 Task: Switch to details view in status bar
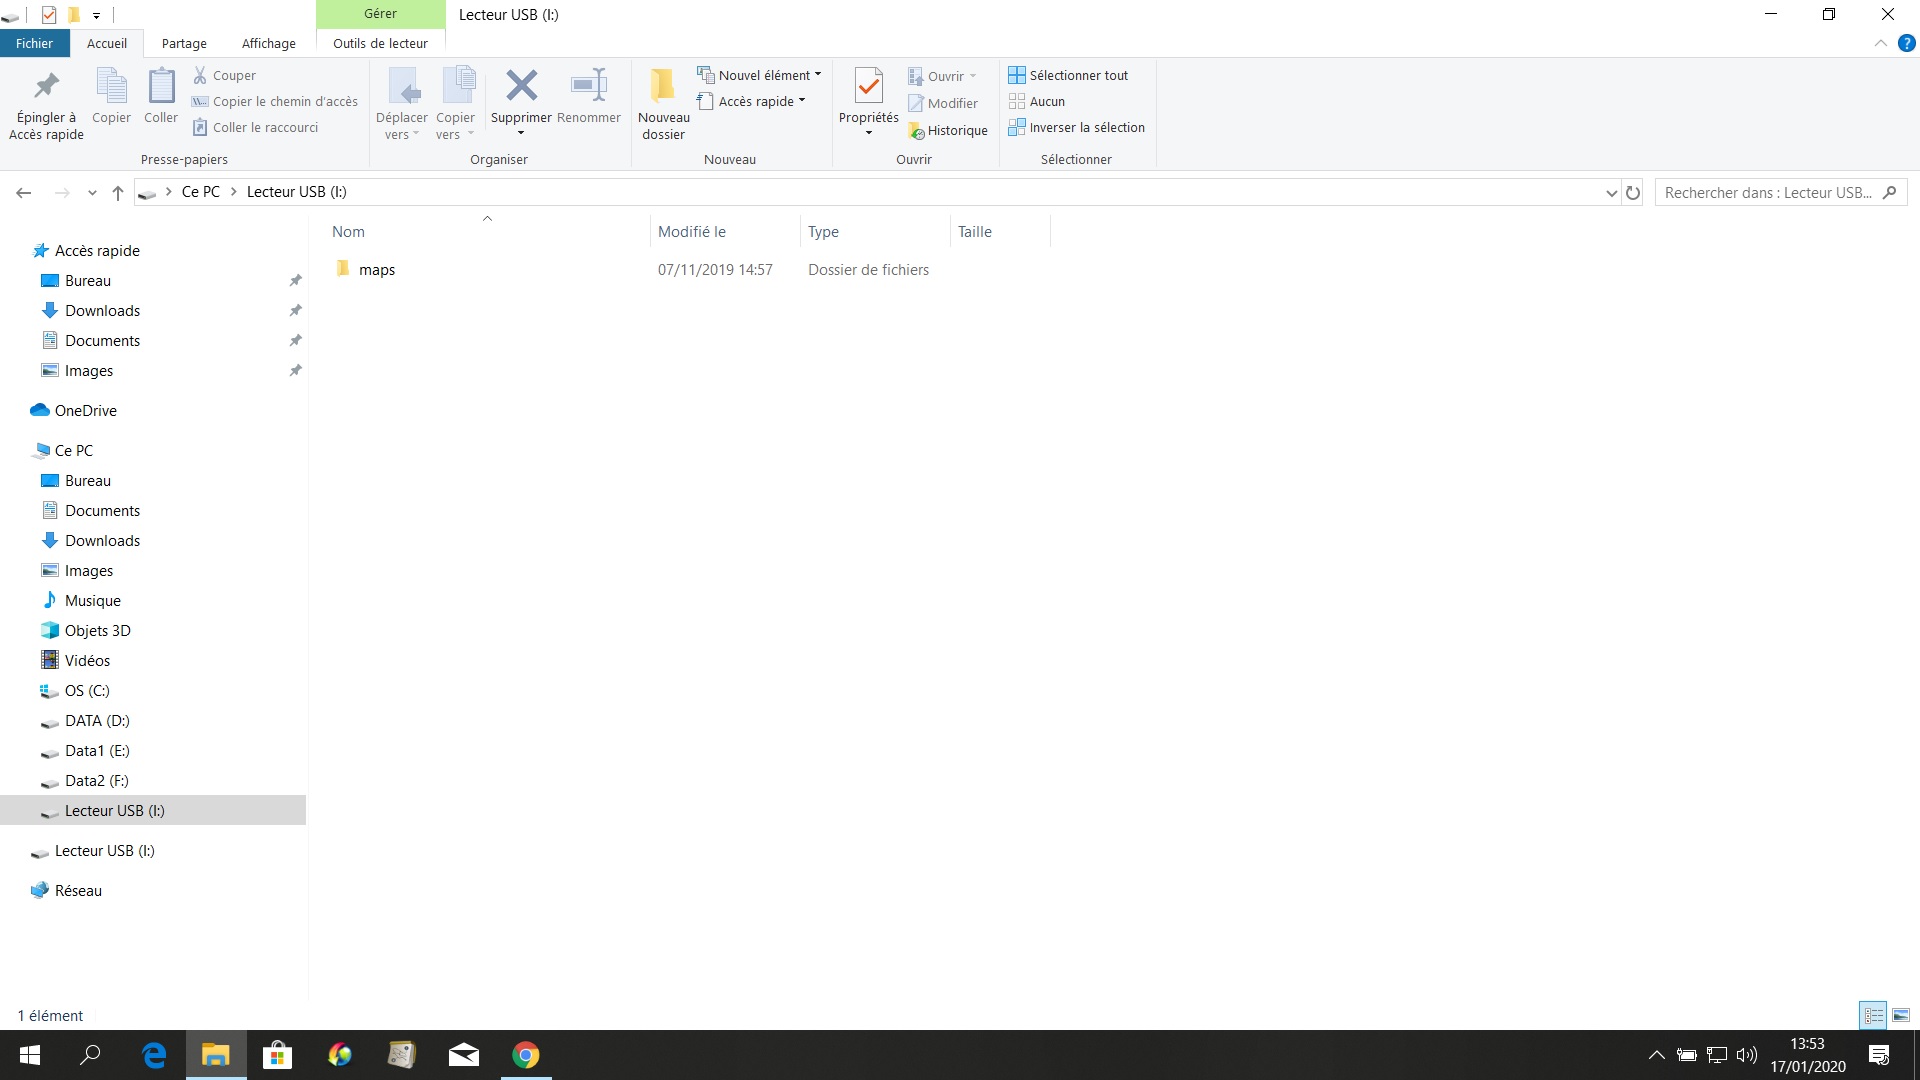point(1873,1015)
